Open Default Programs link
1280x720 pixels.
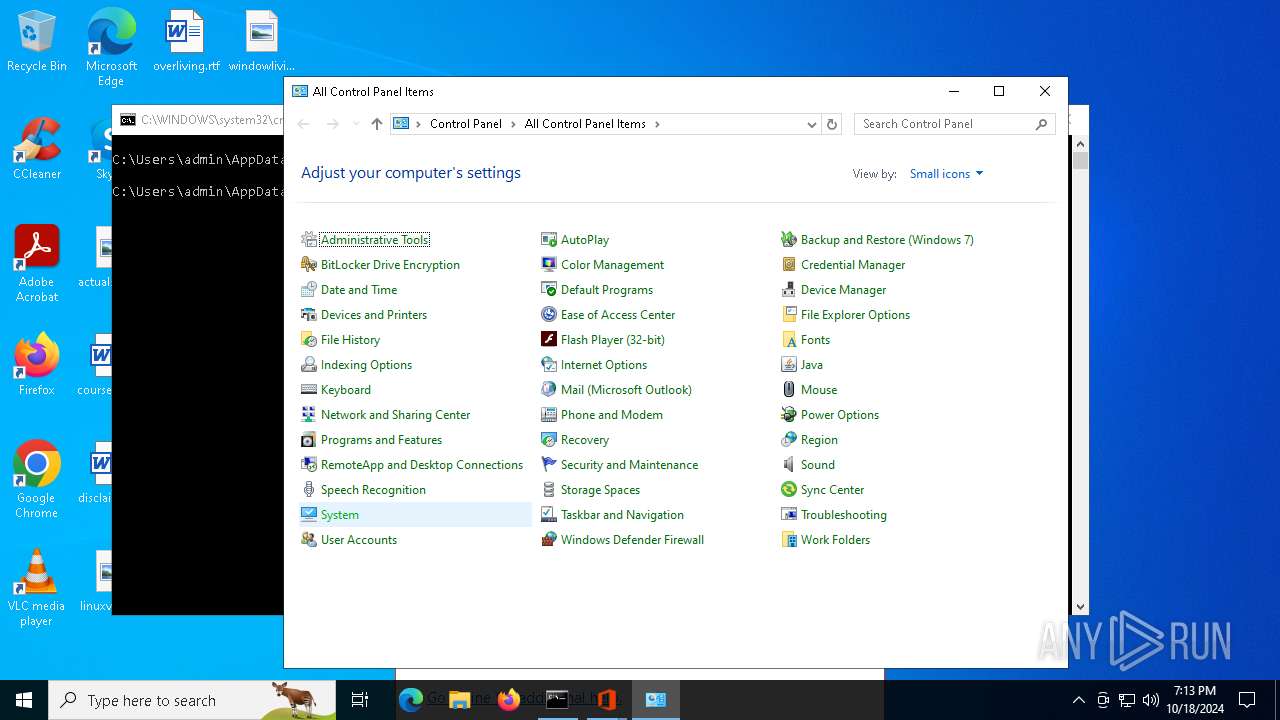point(607,290)
